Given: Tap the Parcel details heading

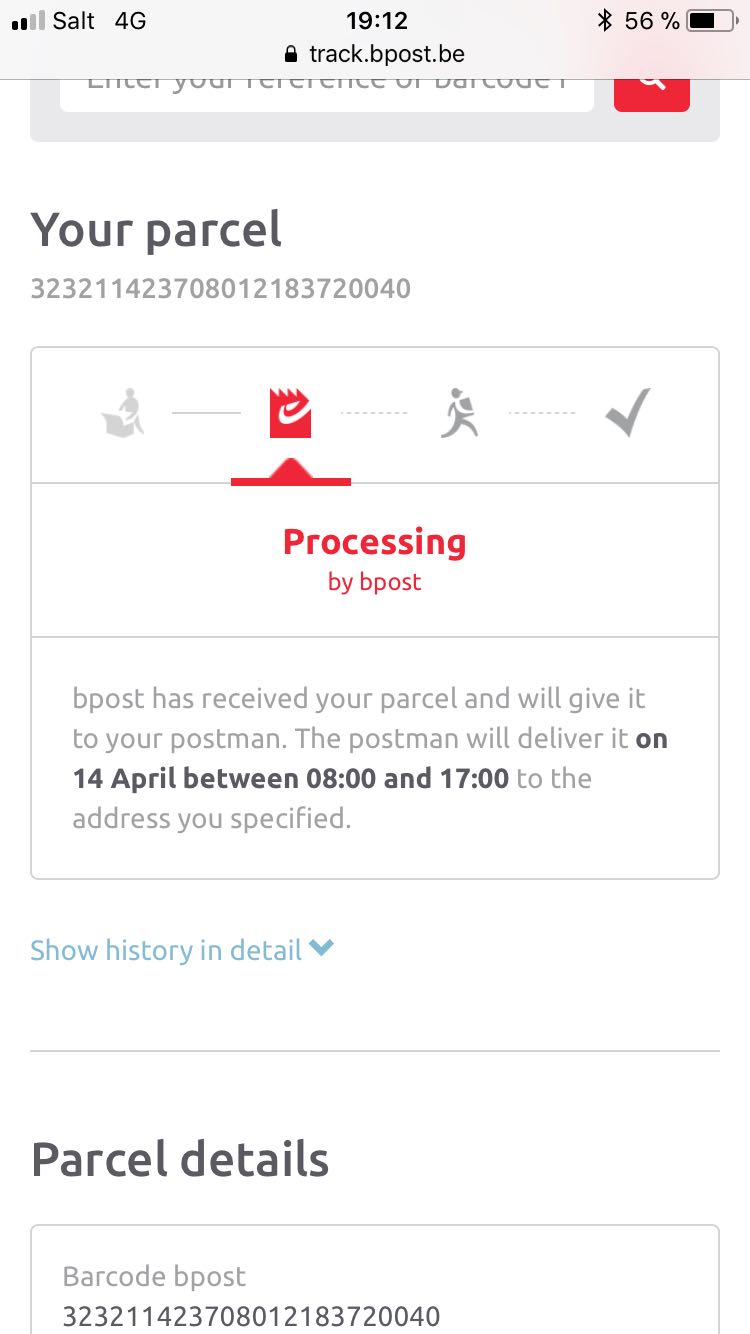Looking at the screenshot, I should (x=180, y=1160).
